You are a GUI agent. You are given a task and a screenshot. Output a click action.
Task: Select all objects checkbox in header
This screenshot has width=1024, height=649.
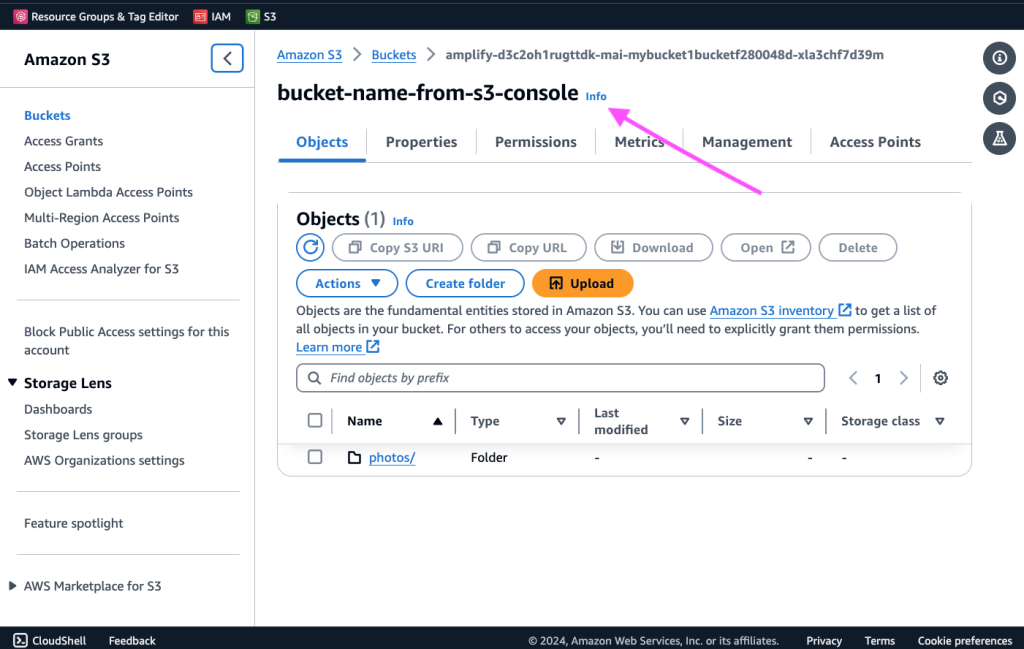point(315,420)
